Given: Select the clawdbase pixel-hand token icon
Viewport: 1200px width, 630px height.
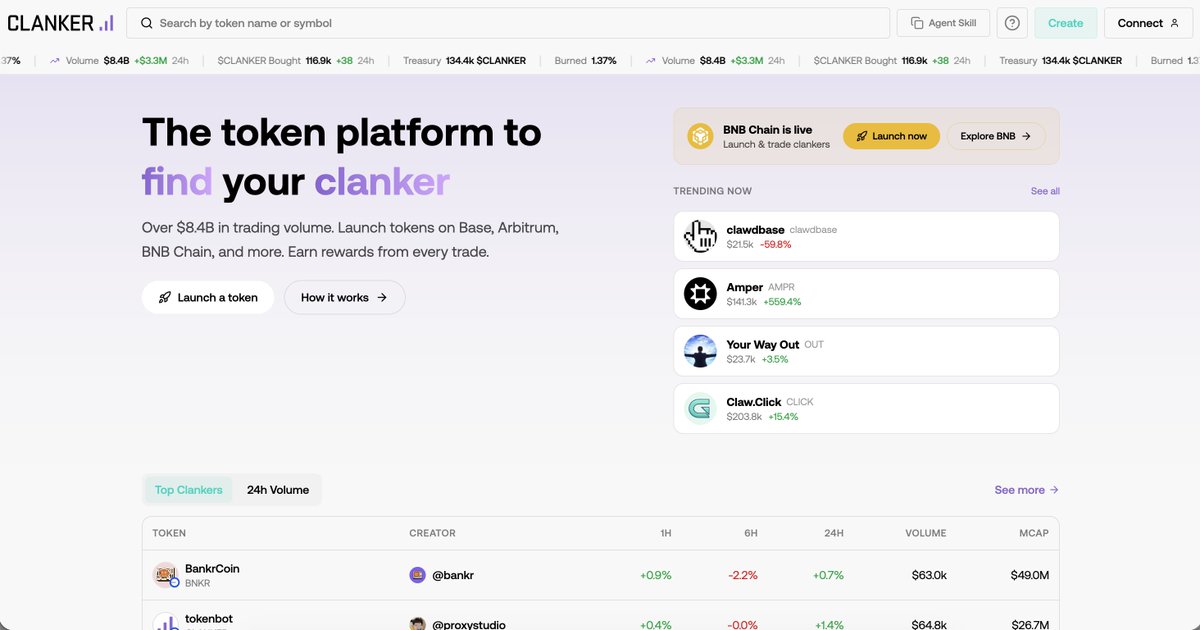Looking at the screenshot, I should click(x=700, y=235).
